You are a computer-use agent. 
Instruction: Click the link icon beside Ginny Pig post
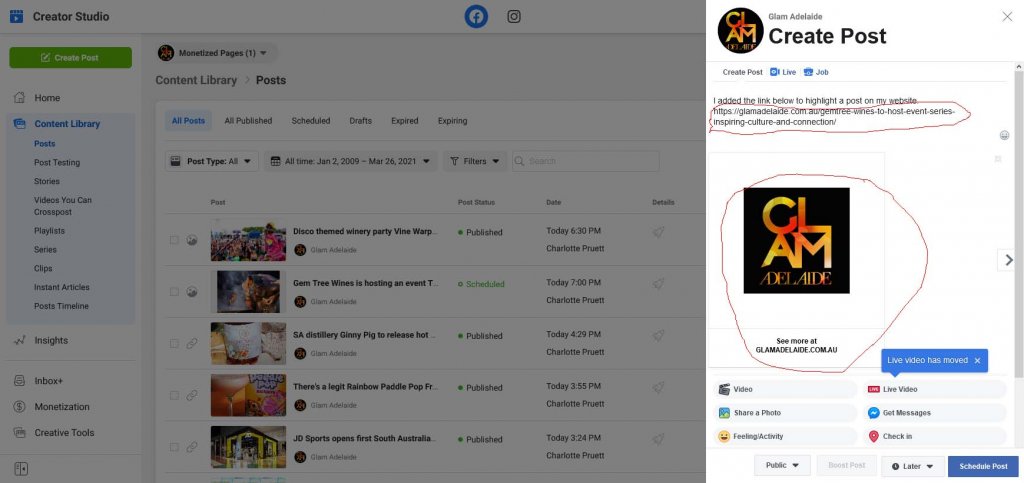point(192,343)
